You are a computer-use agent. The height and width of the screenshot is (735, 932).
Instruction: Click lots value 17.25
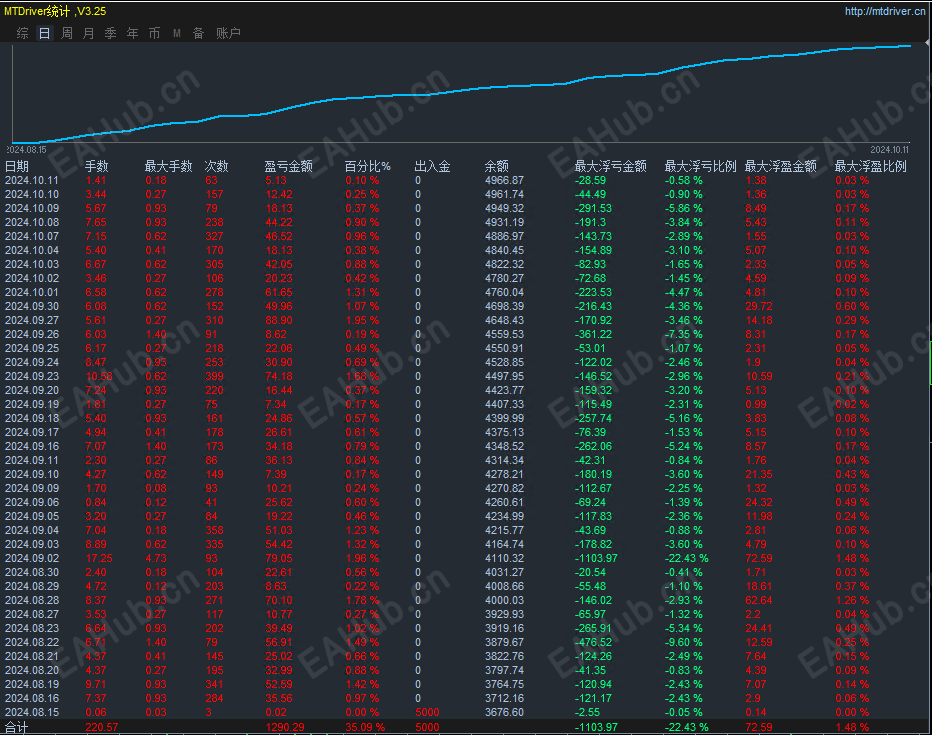(99, 559)
